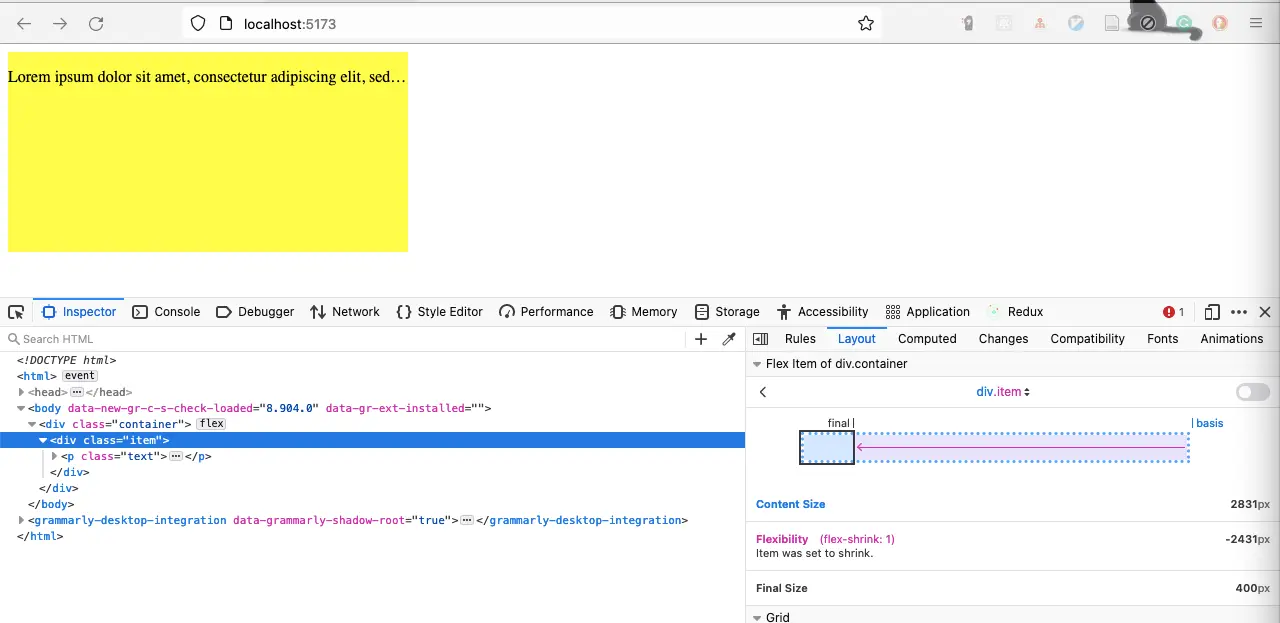Open the DevTools three-dot options menu
This screenshot has height=623, width=1280.
tap(1239, 312)
